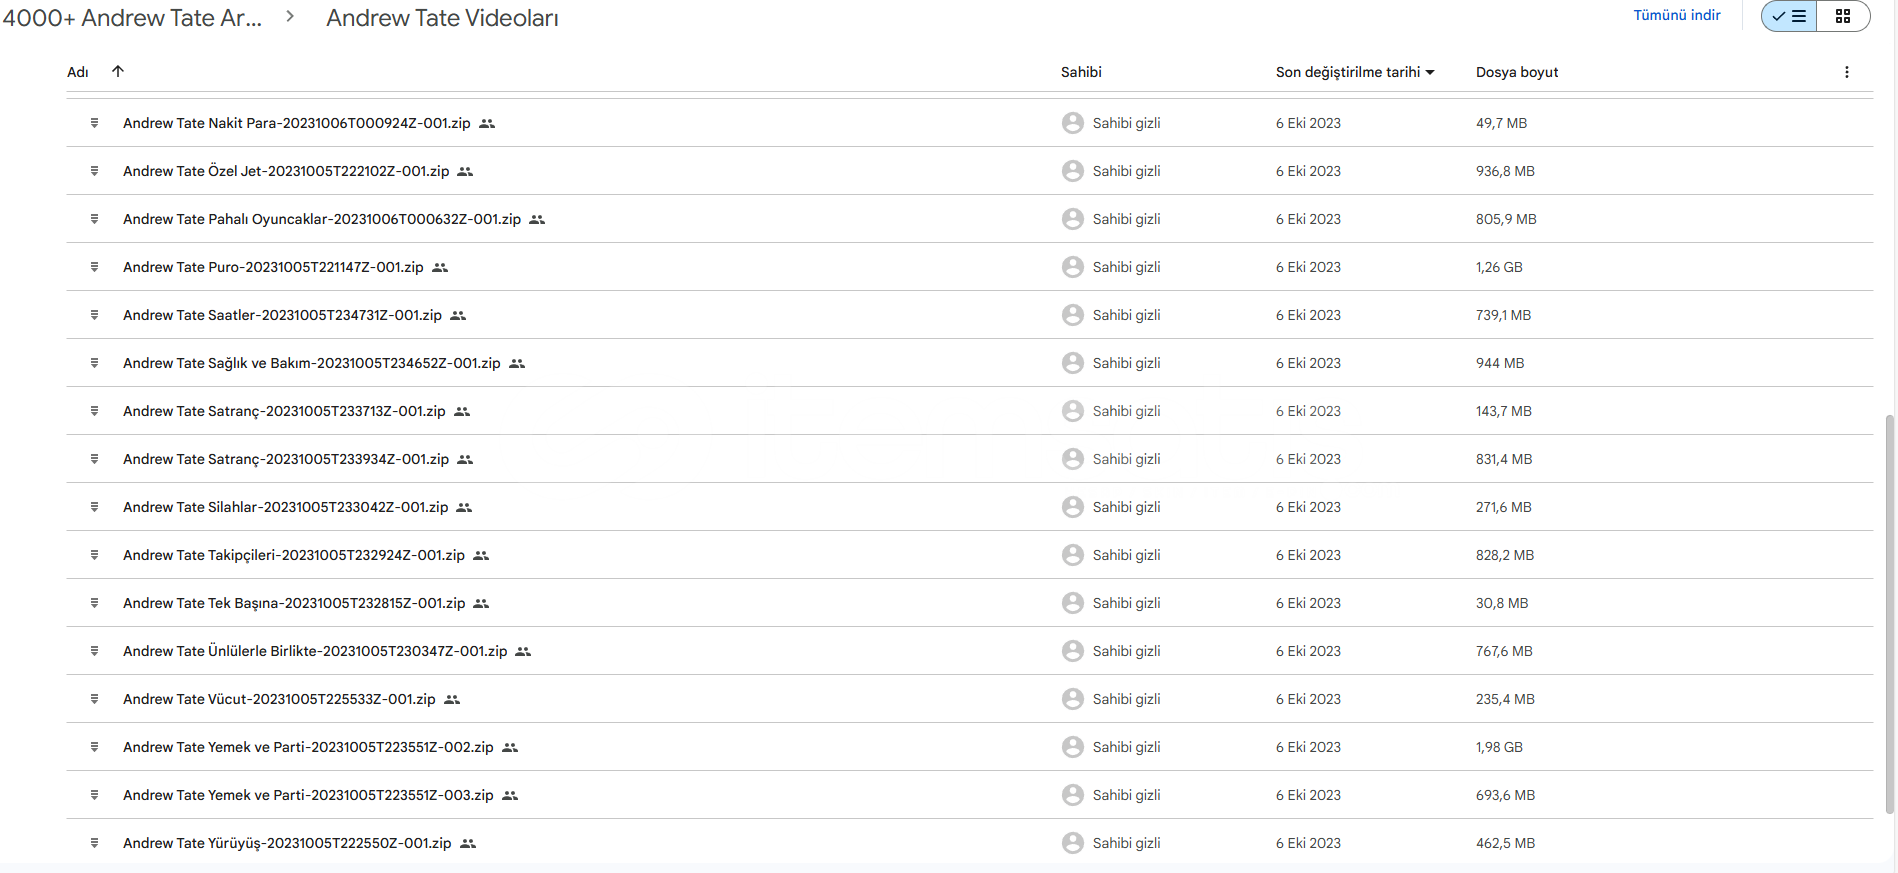Viewport: 1898px width, 873px height.
Task: Click shared icon next to Yemek ve Parti-002 zip
Action: click(510, 748)
